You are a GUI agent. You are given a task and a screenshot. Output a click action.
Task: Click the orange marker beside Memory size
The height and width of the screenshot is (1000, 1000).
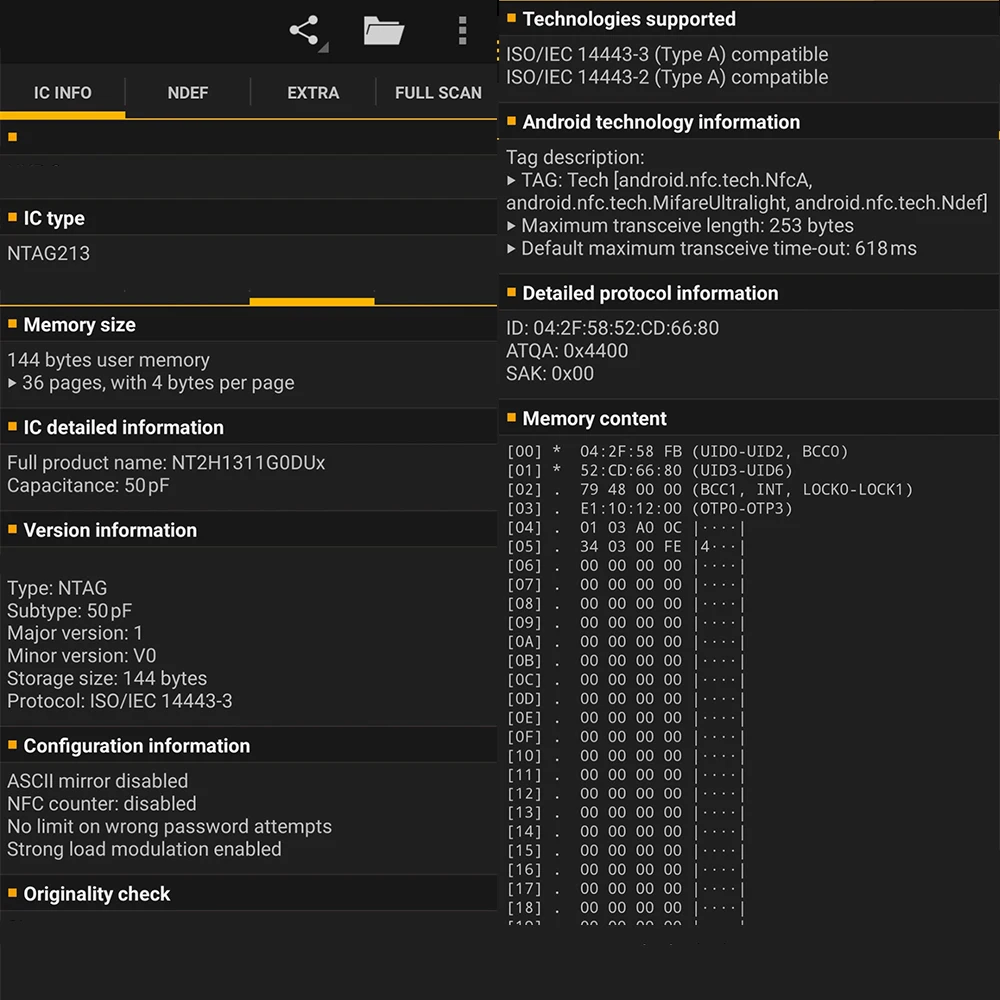click(13, 324)
